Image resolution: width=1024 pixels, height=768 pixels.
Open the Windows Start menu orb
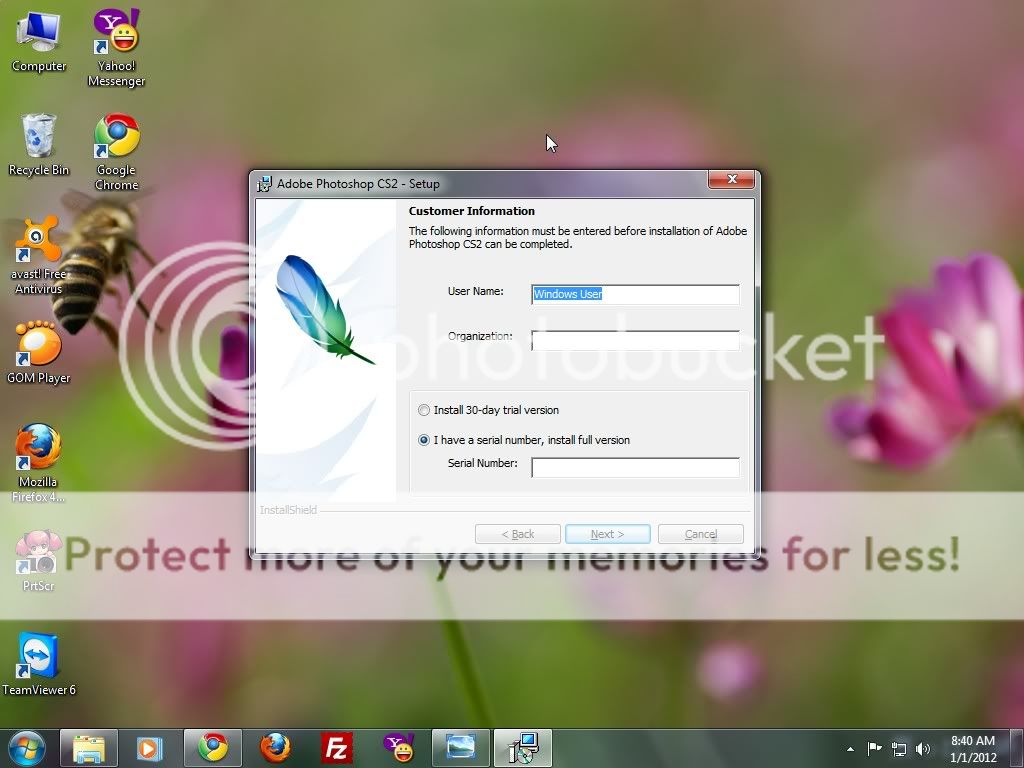point(27,748)
